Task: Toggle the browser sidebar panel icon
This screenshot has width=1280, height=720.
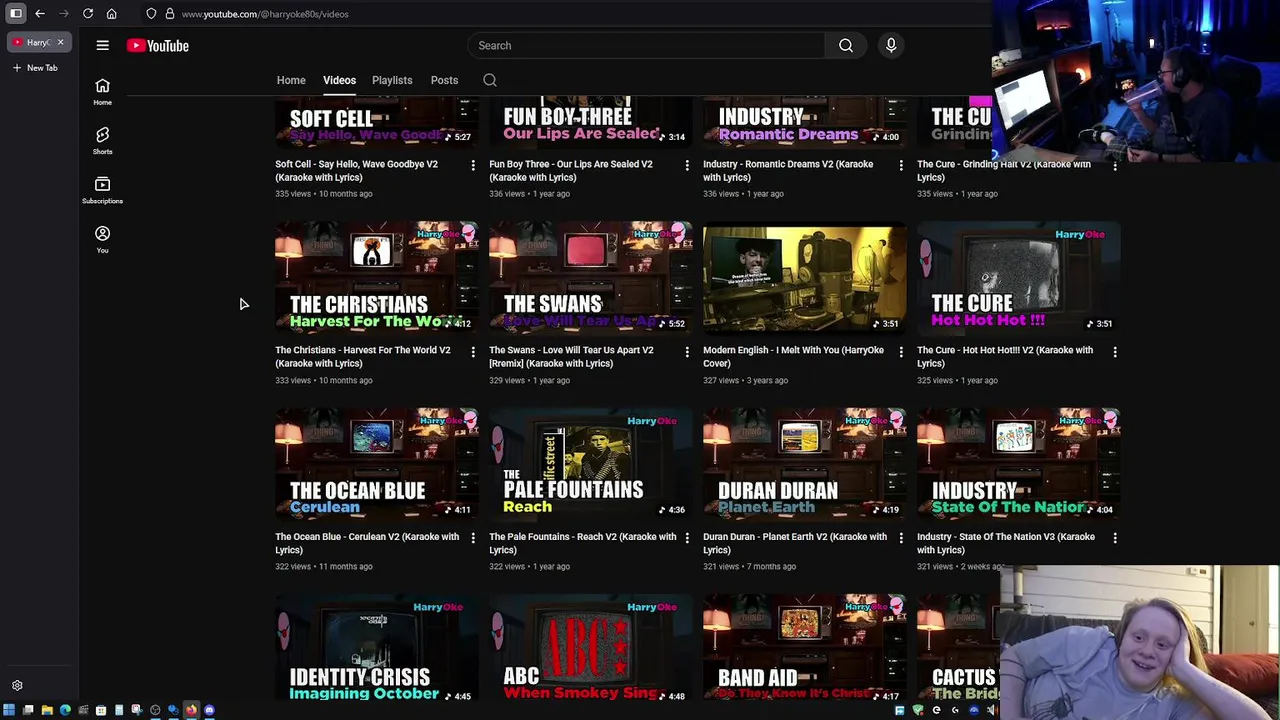Action: [16, 14]
